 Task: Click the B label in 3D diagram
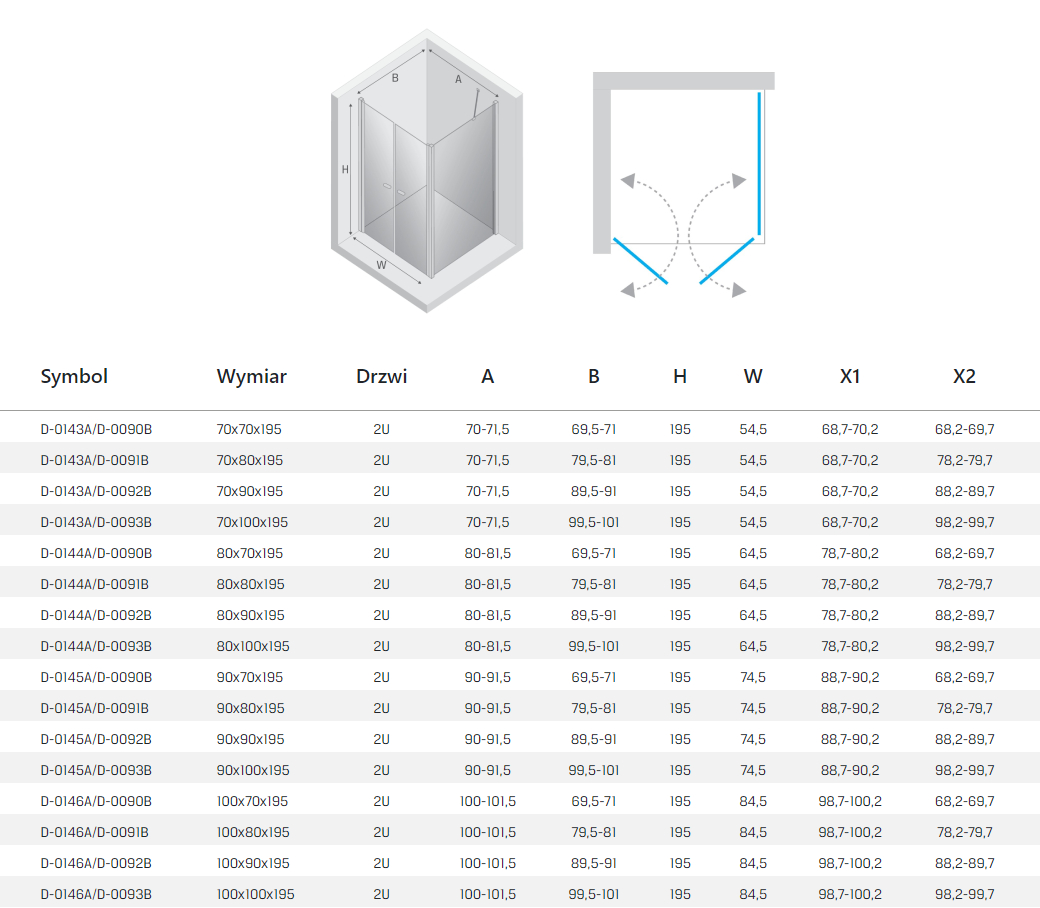pos(395,78)
